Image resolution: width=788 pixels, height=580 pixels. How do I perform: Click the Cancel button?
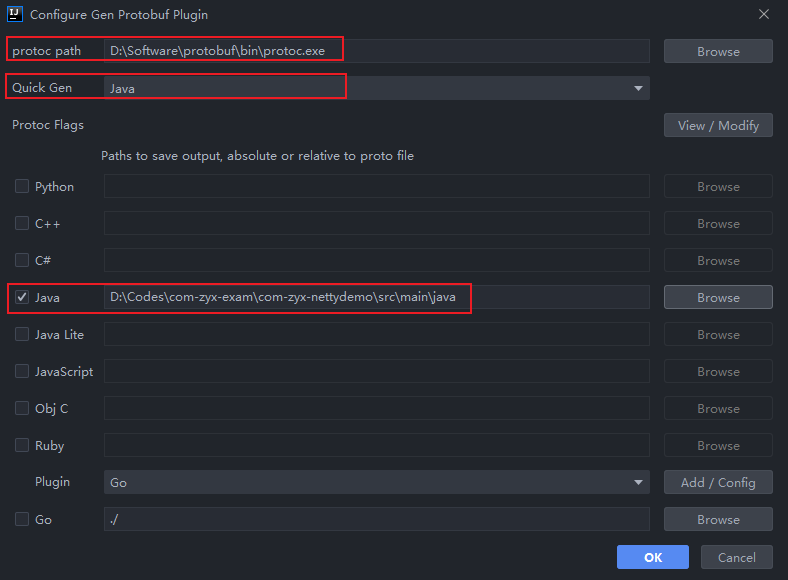pyautogui.click(x=736, y=557)
